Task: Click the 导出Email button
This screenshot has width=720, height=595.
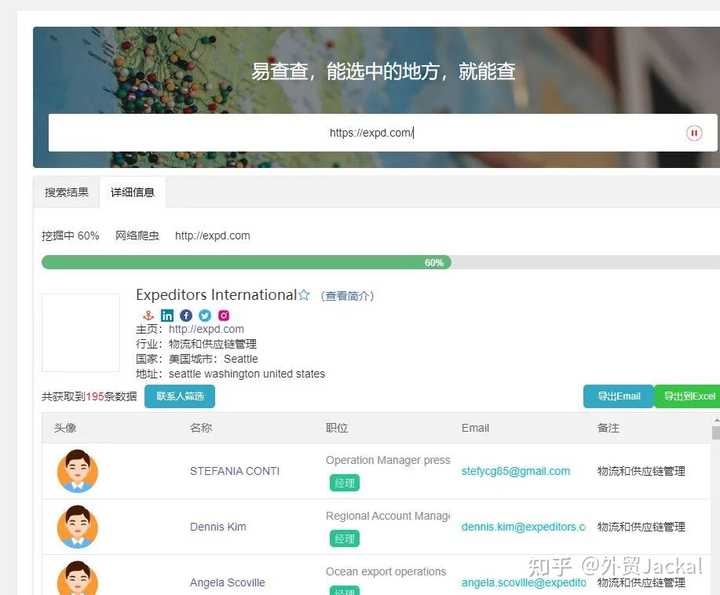Action: click(619, 396)
